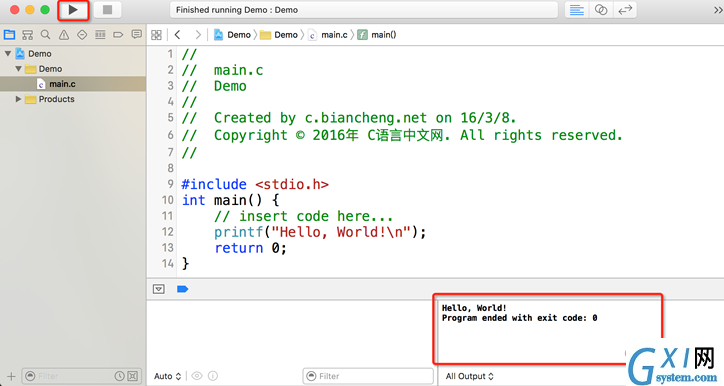The width and height of the screenshot is (724, 386).
Task: Run the project with the Play button
Action: [x=73, y=10]
